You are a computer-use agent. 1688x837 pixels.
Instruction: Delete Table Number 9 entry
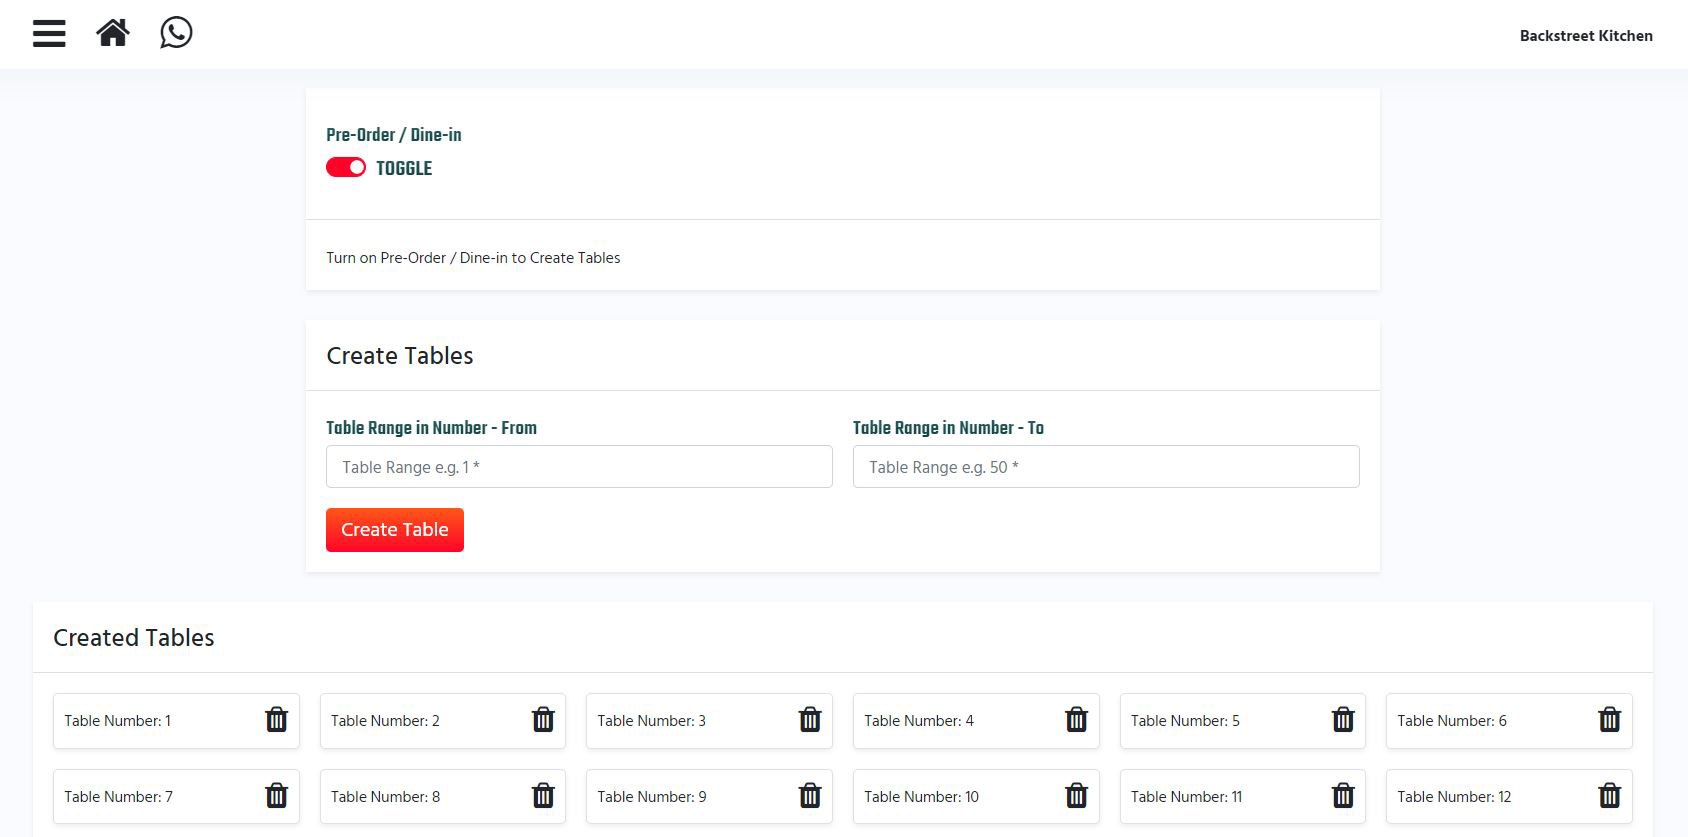810,796
